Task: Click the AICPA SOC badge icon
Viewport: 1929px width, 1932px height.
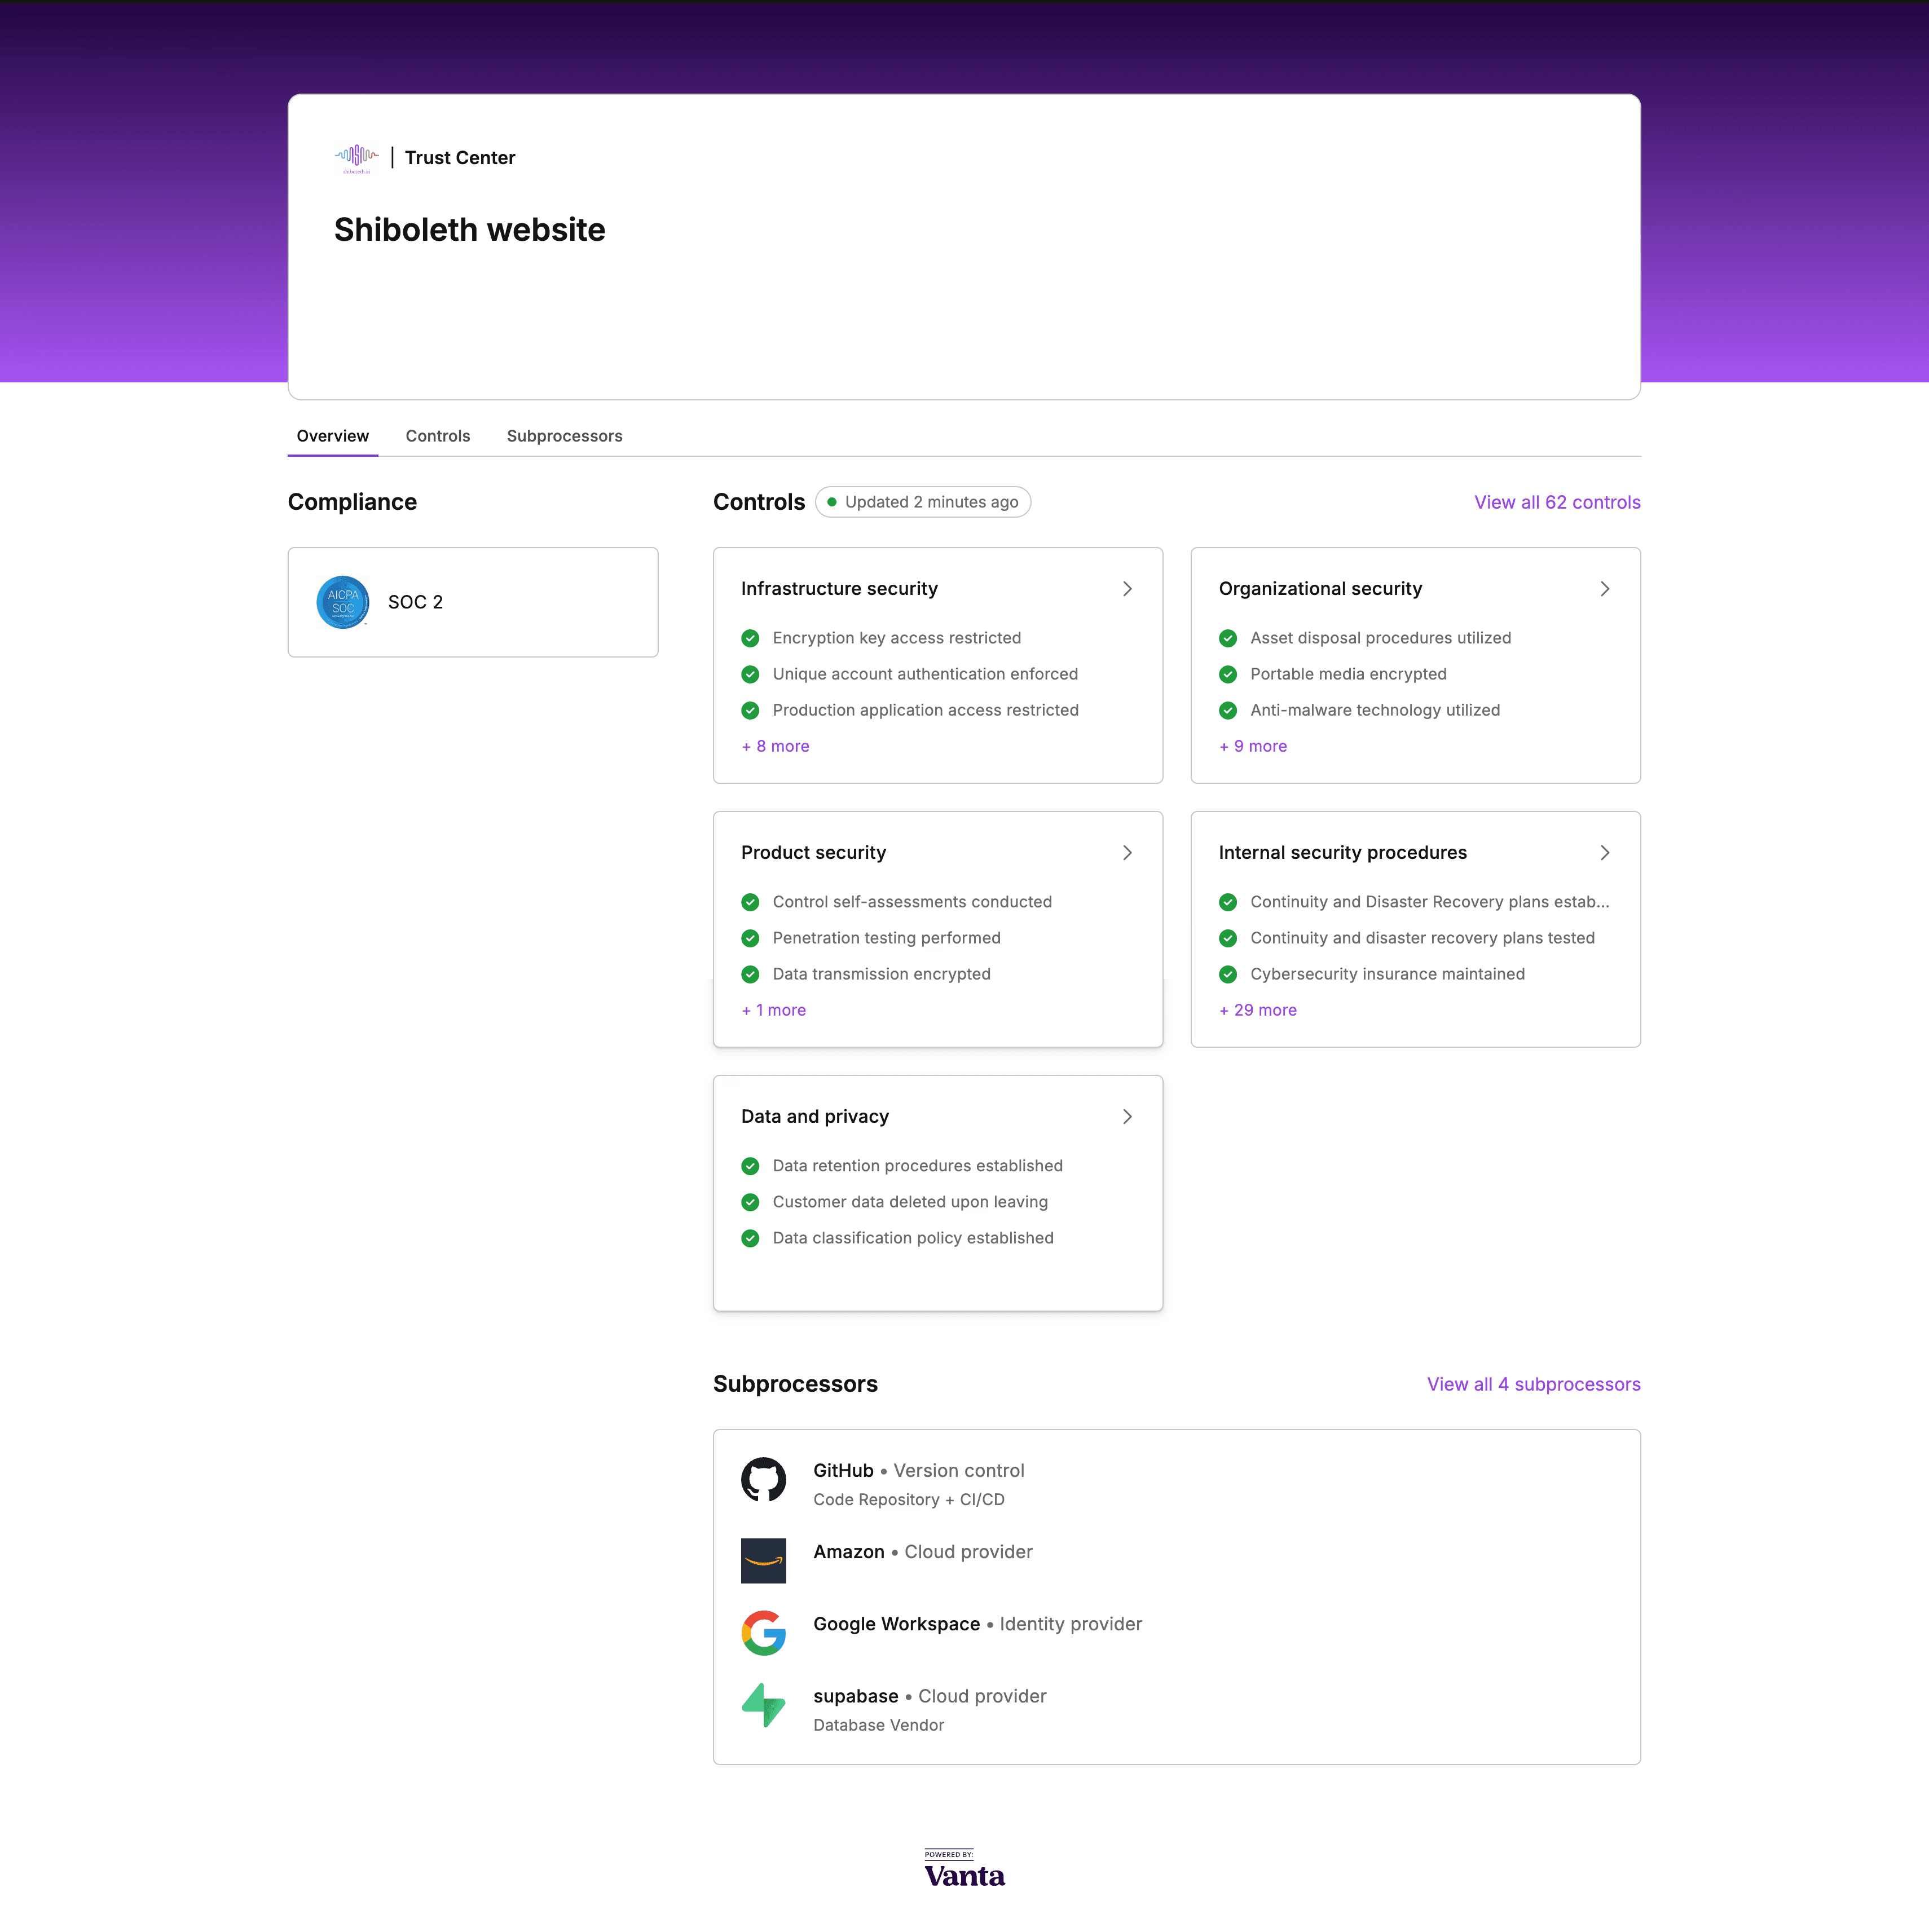Action: [343, 602]
